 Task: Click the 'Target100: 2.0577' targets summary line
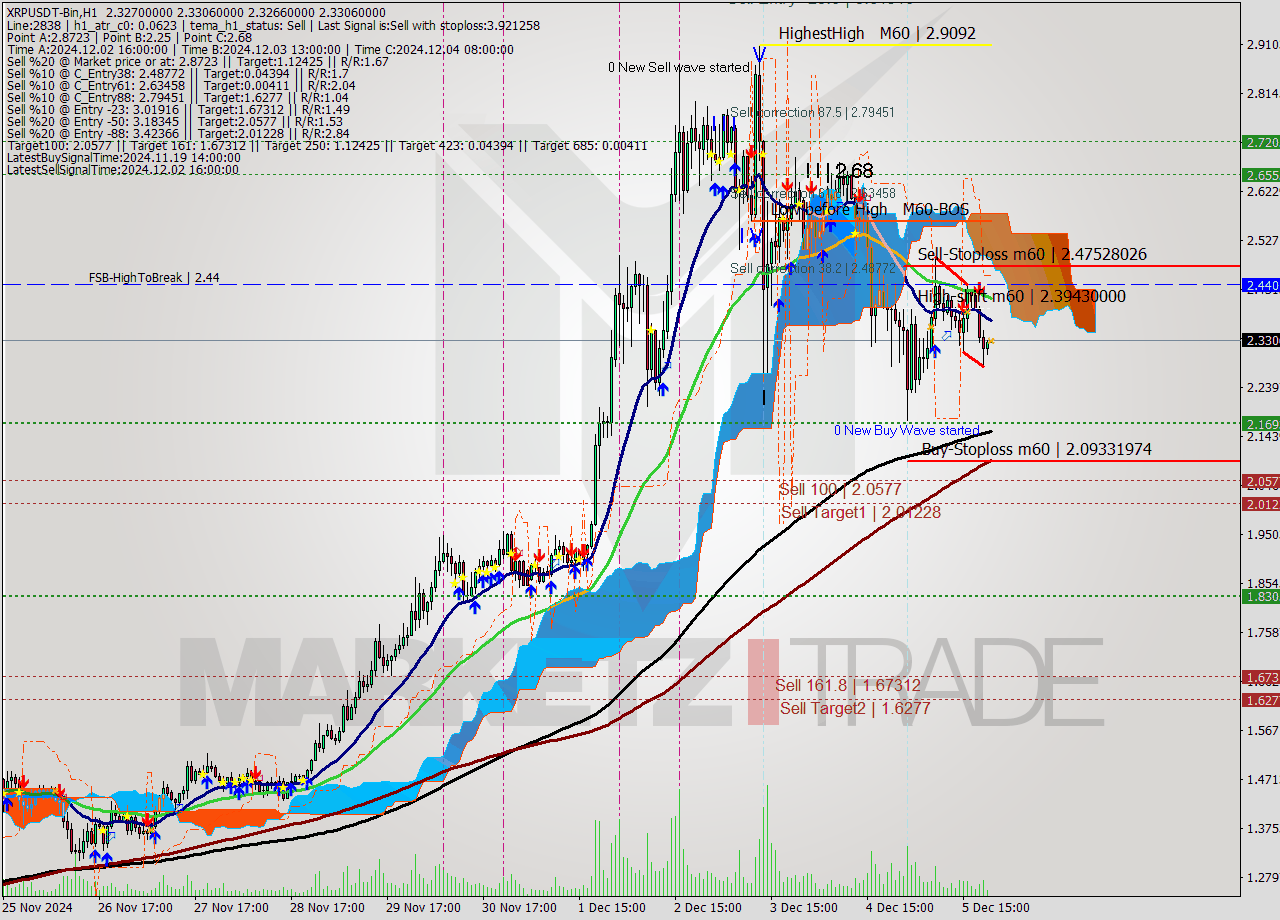point(326,145)
